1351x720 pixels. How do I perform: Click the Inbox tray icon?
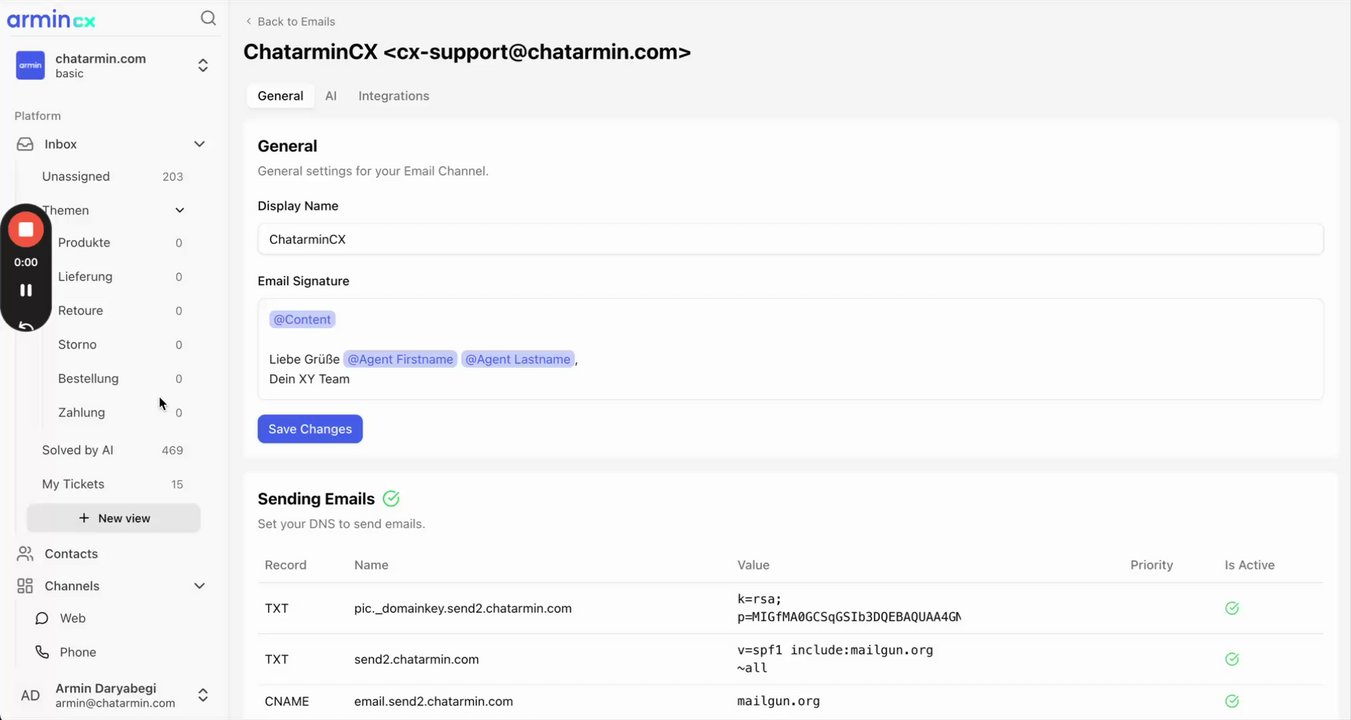[25, 144]
